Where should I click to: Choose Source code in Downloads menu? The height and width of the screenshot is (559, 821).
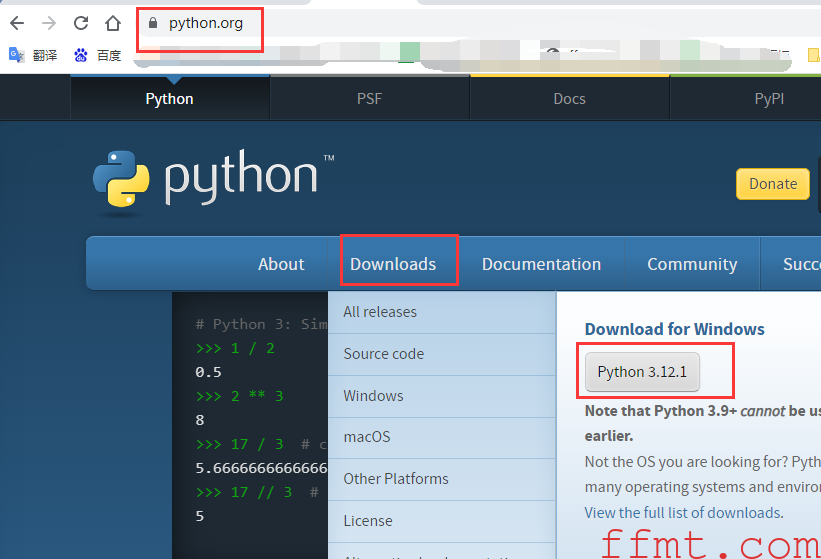click(442, 354)
